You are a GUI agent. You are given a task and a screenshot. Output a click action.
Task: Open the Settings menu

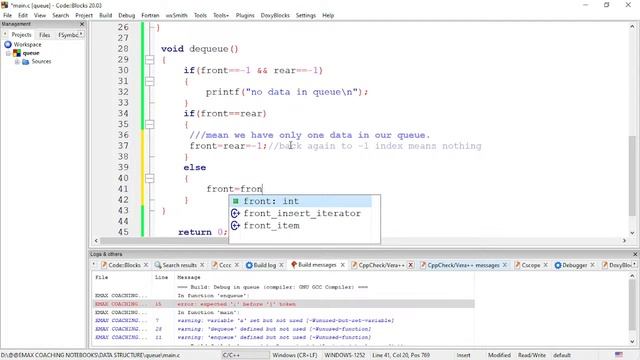click(306, 15)
